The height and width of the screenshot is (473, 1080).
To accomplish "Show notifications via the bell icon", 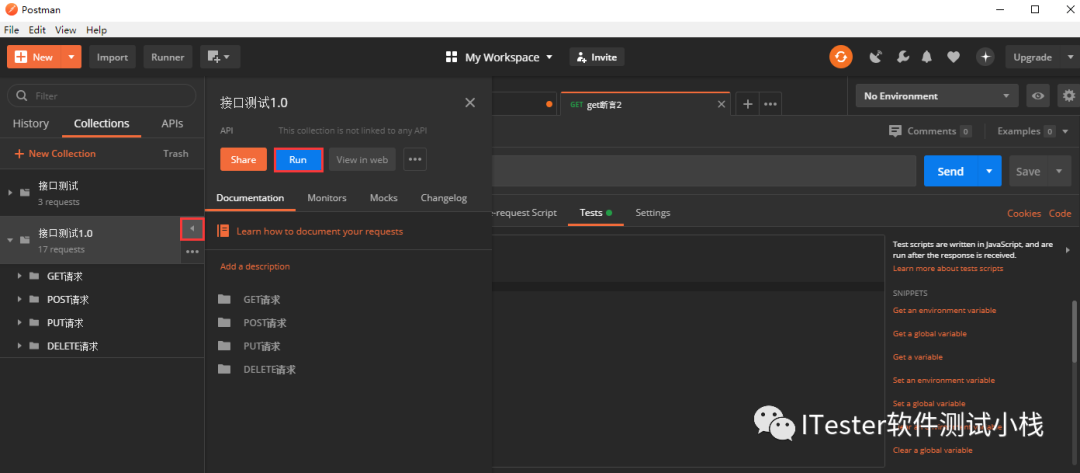I will [927, 57].
